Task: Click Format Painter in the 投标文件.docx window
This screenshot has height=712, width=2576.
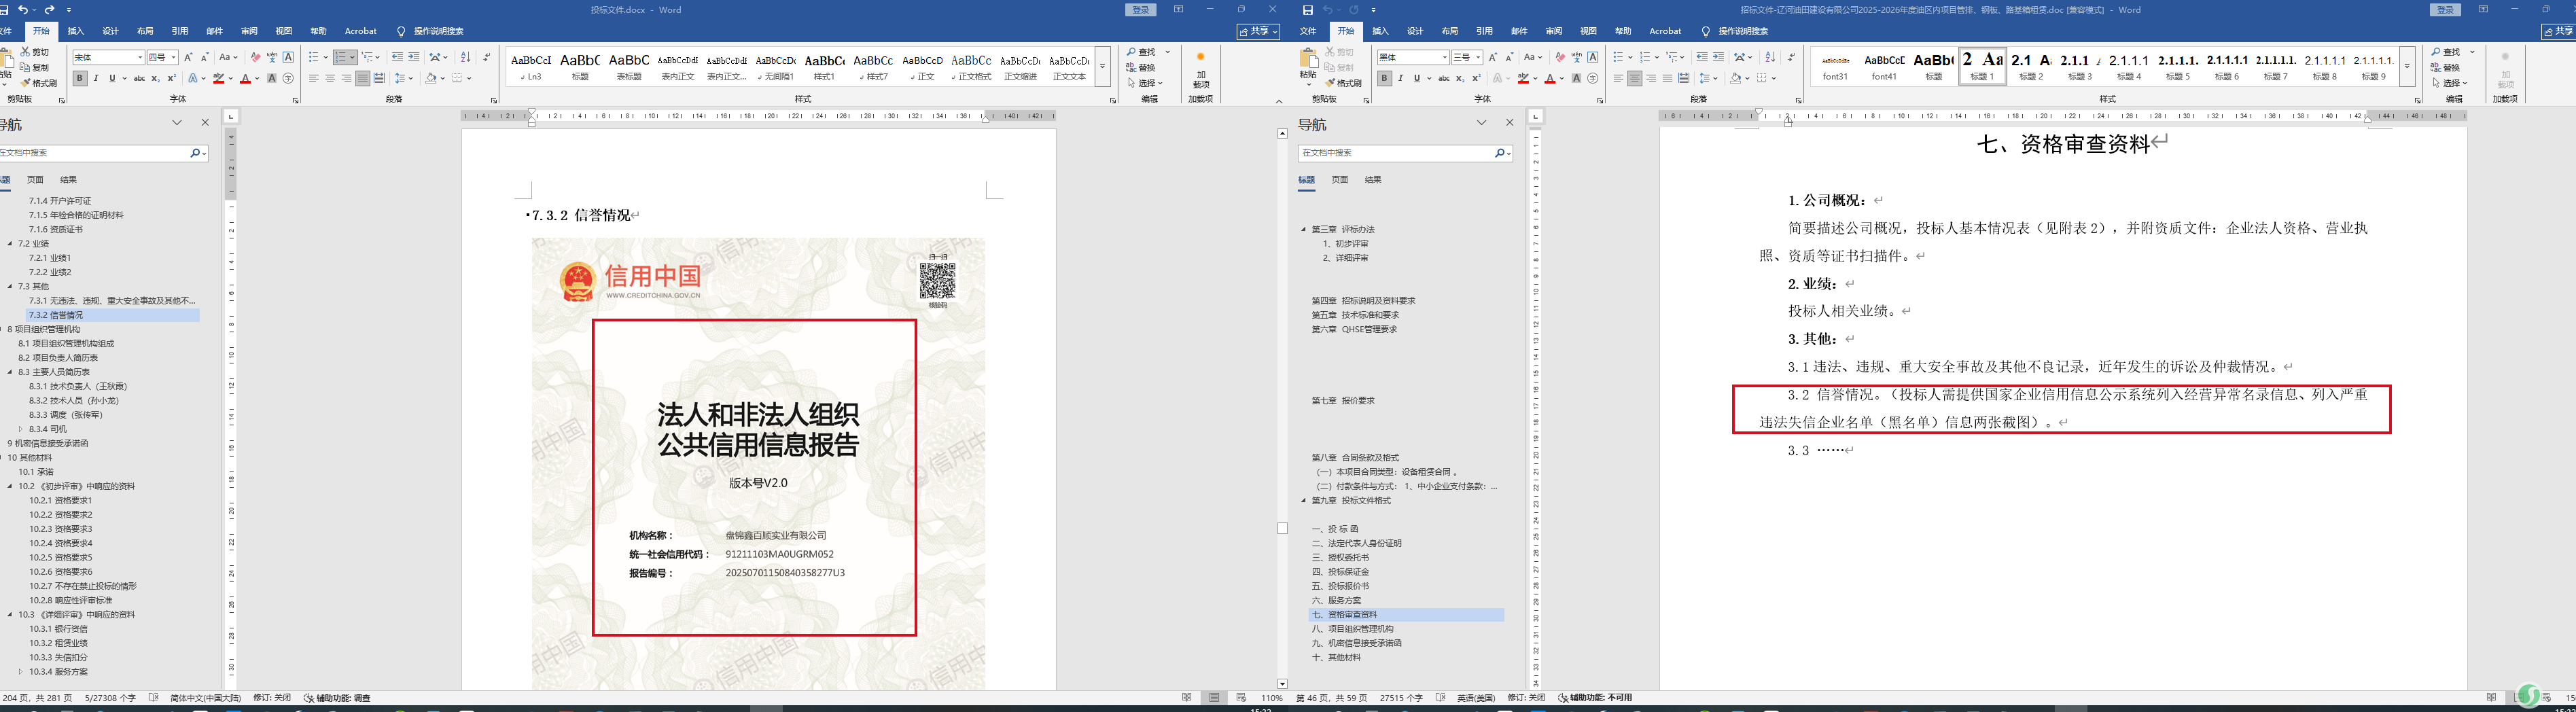Action: [x=38, y=83]
